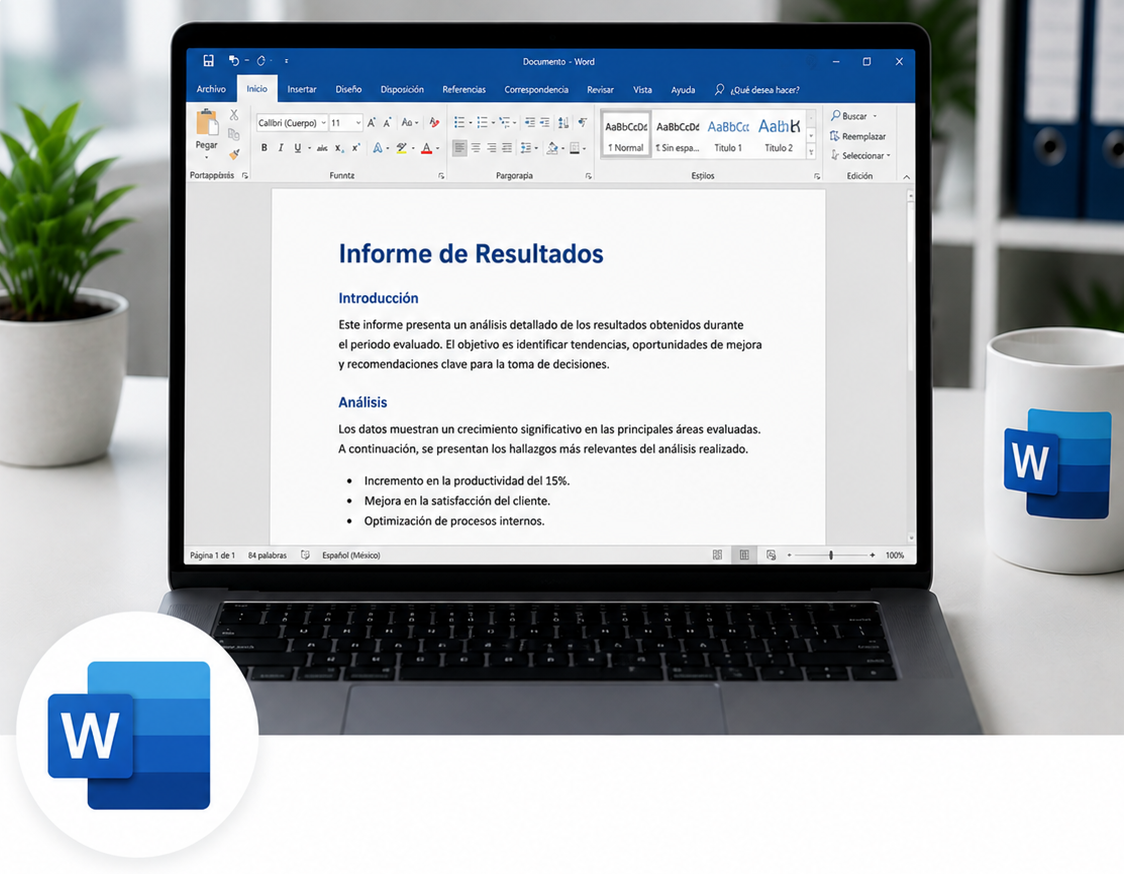This screenshot has width=1124, height=874.
Task: Click the Pegar clipboard icon
Action: [x=207, y=122]
